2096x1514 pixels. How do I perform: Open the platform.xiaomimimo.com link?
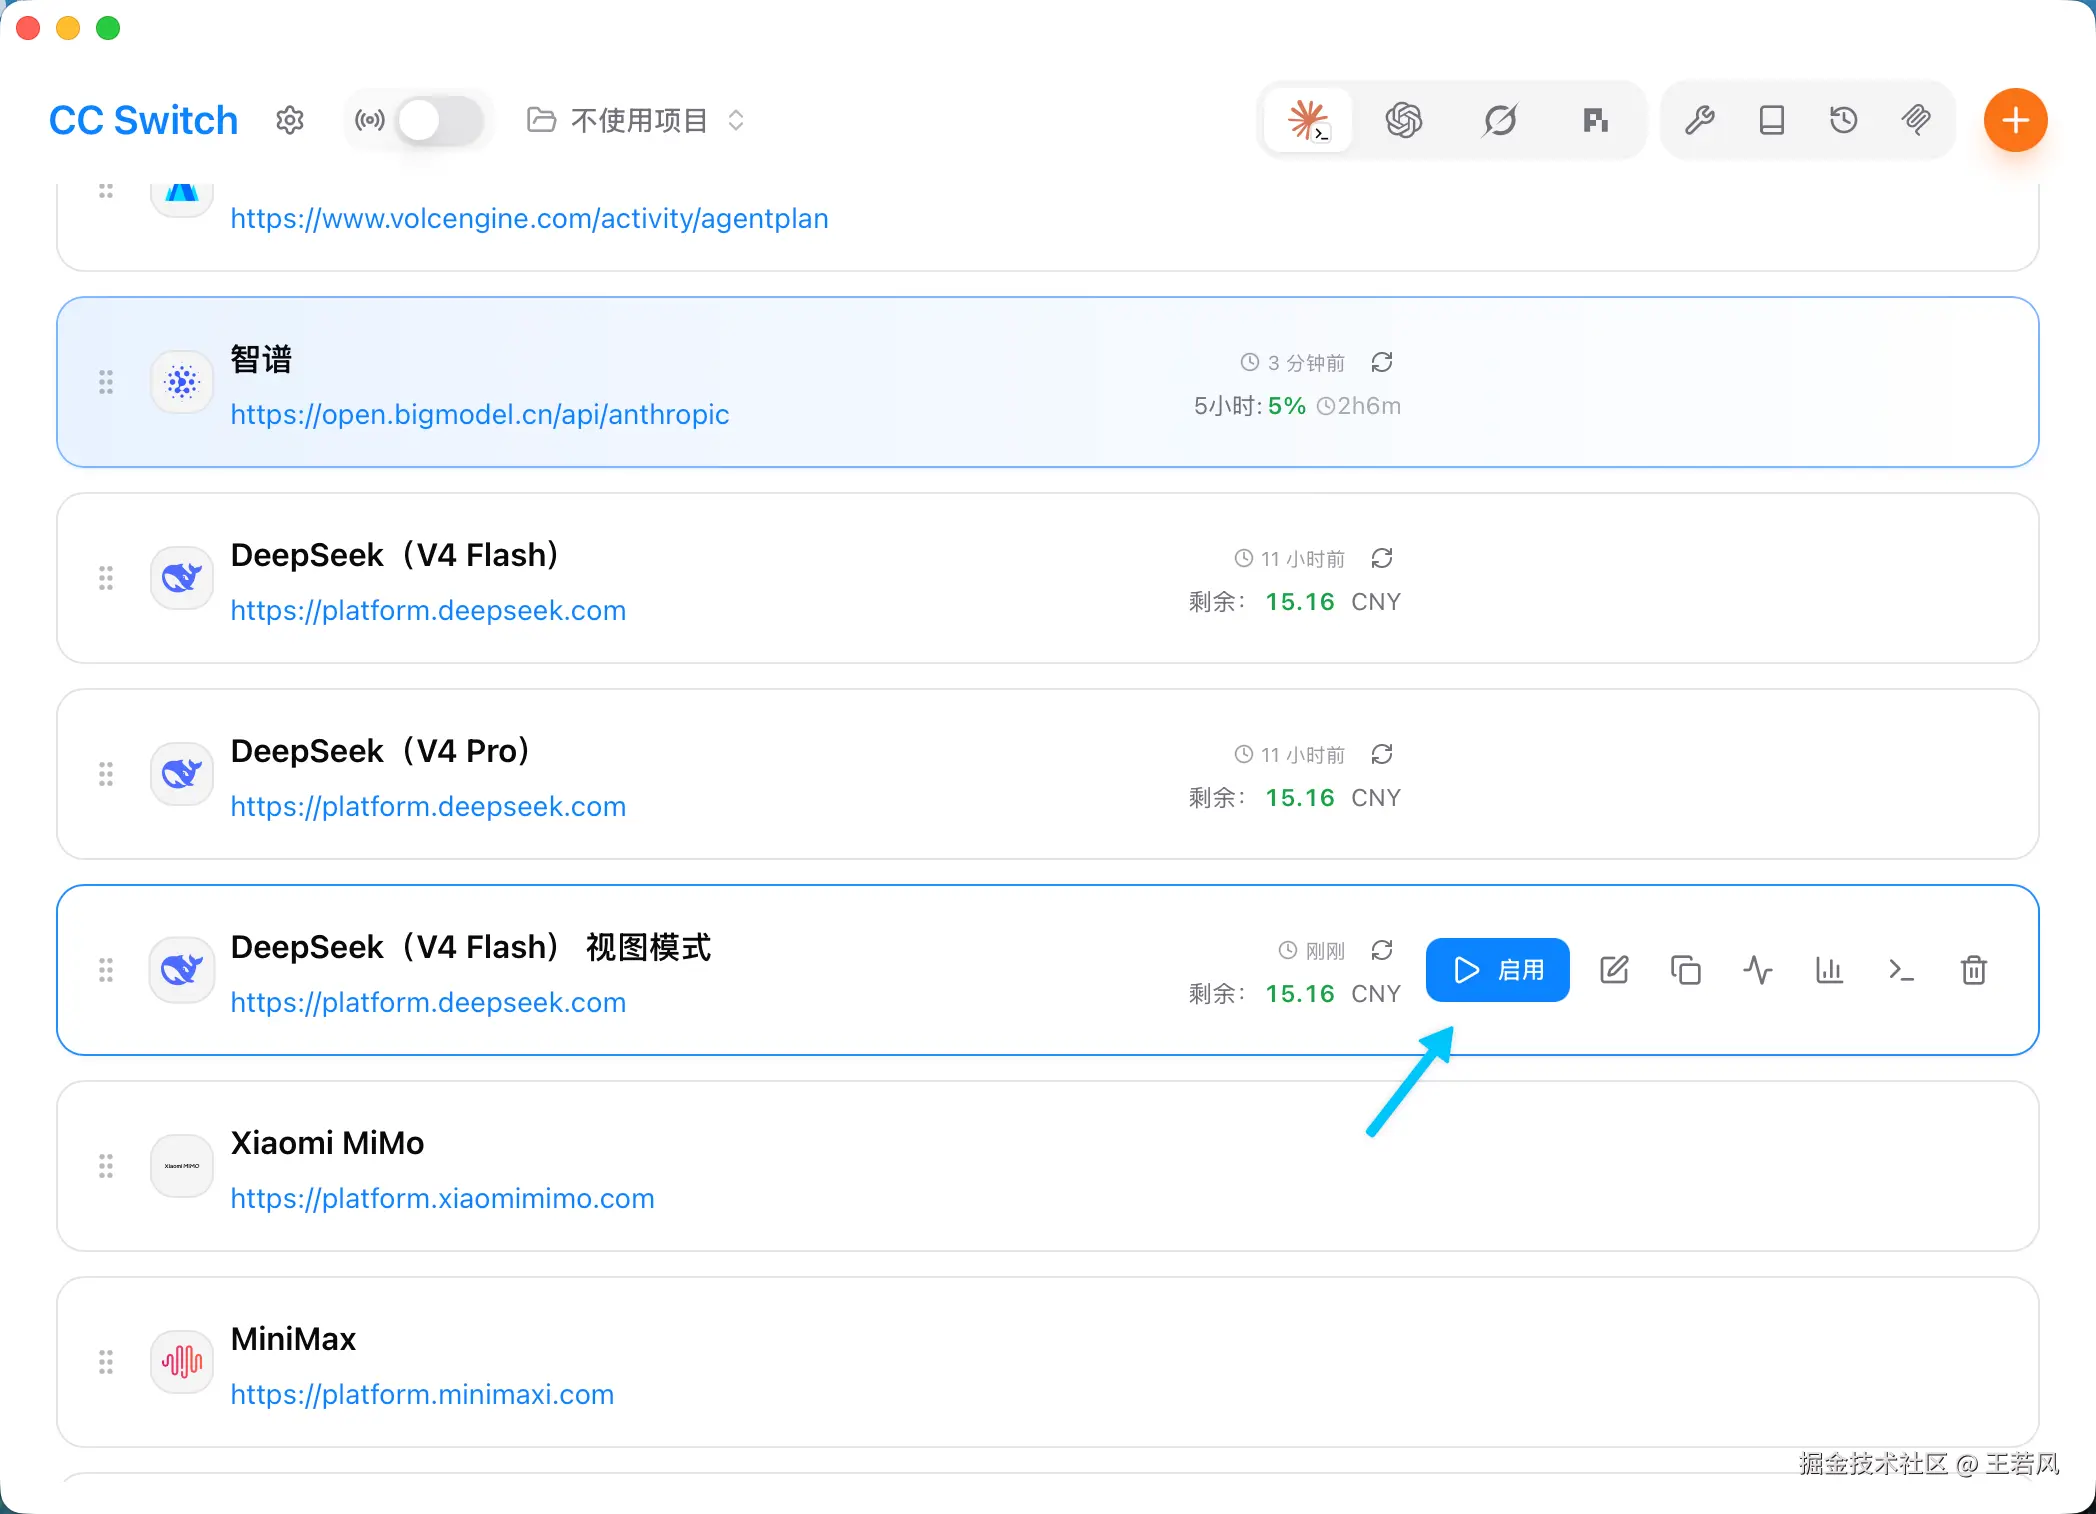[442, 1198]
